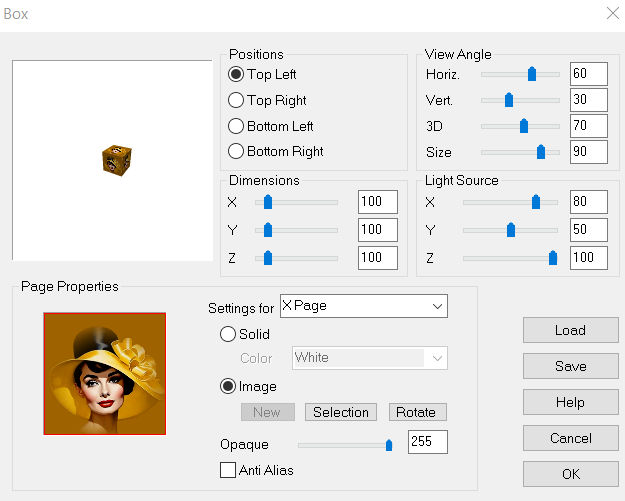Click the Dimensions X slider
The image size is (625, 501).
coord(296,202)
